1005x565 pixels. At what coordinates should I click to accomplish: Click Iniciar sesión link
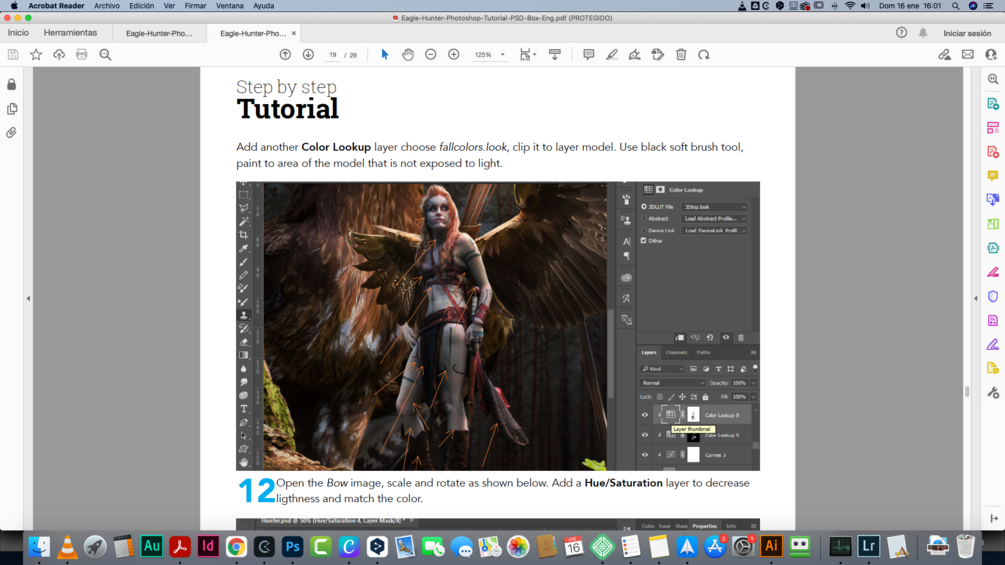coord(967,33)
